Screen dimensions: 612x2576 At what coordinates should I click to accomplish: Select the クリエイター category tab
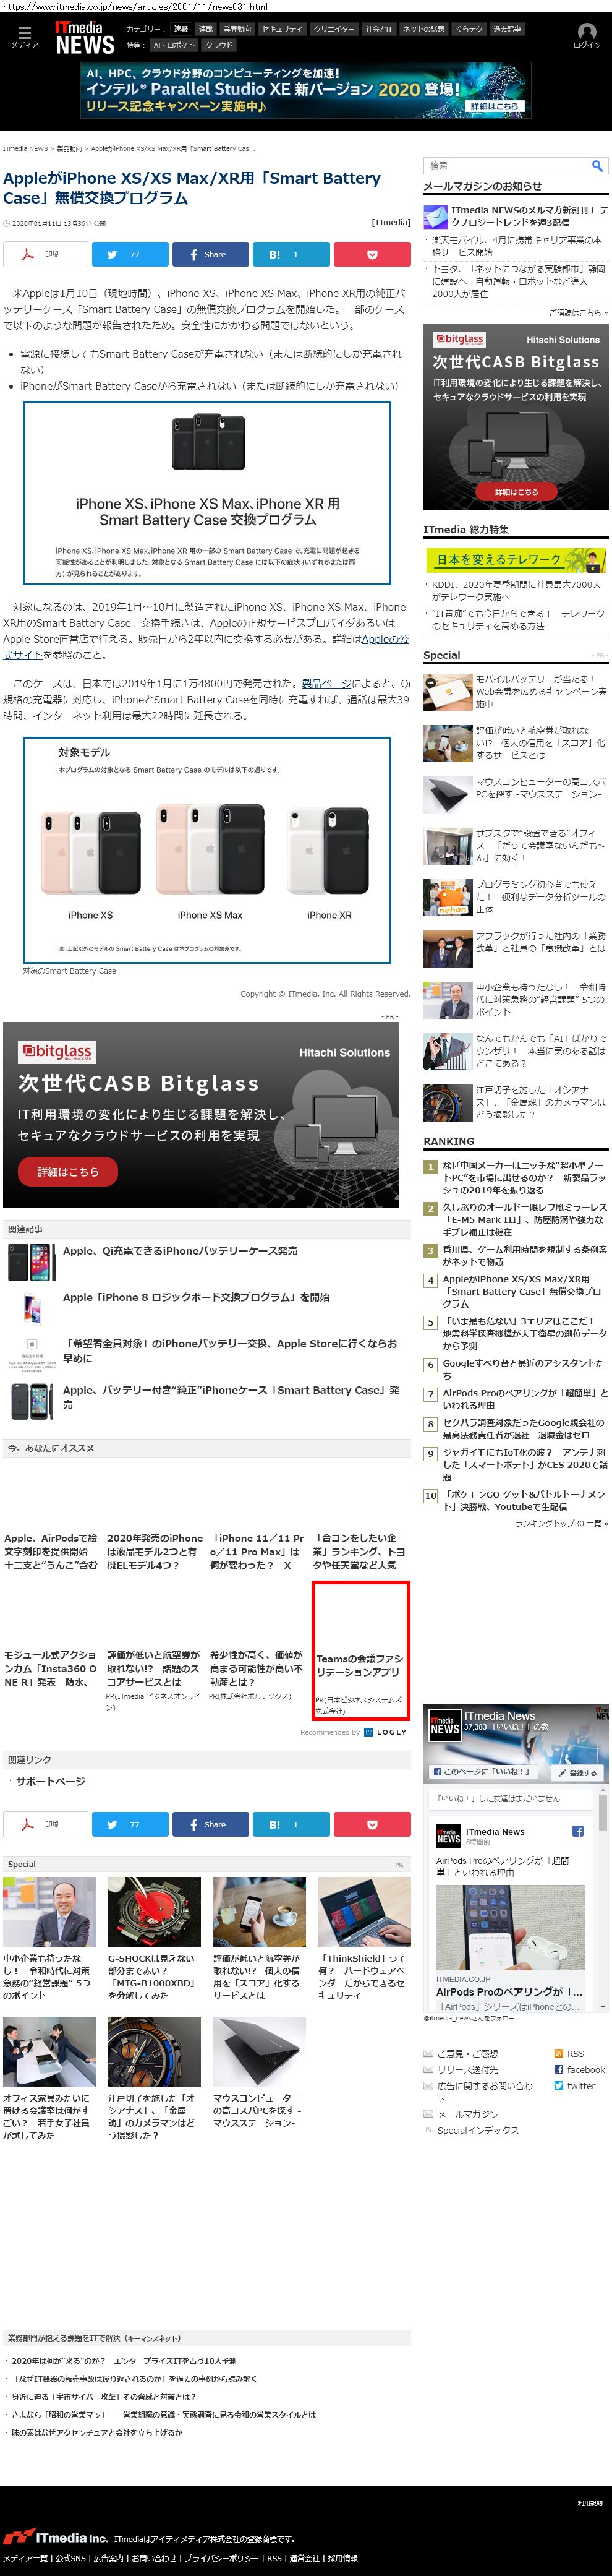click(334, 29)
